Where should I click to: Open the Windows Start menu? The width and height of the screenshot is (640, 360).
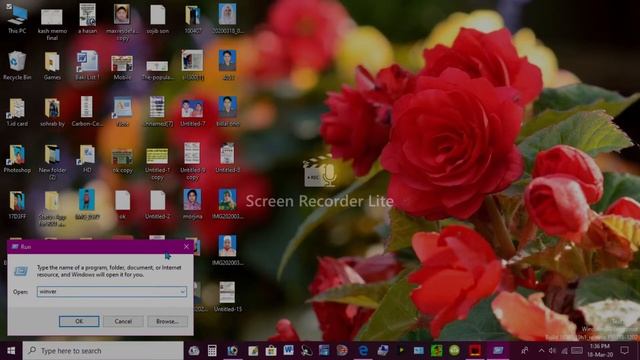point(11,351)
